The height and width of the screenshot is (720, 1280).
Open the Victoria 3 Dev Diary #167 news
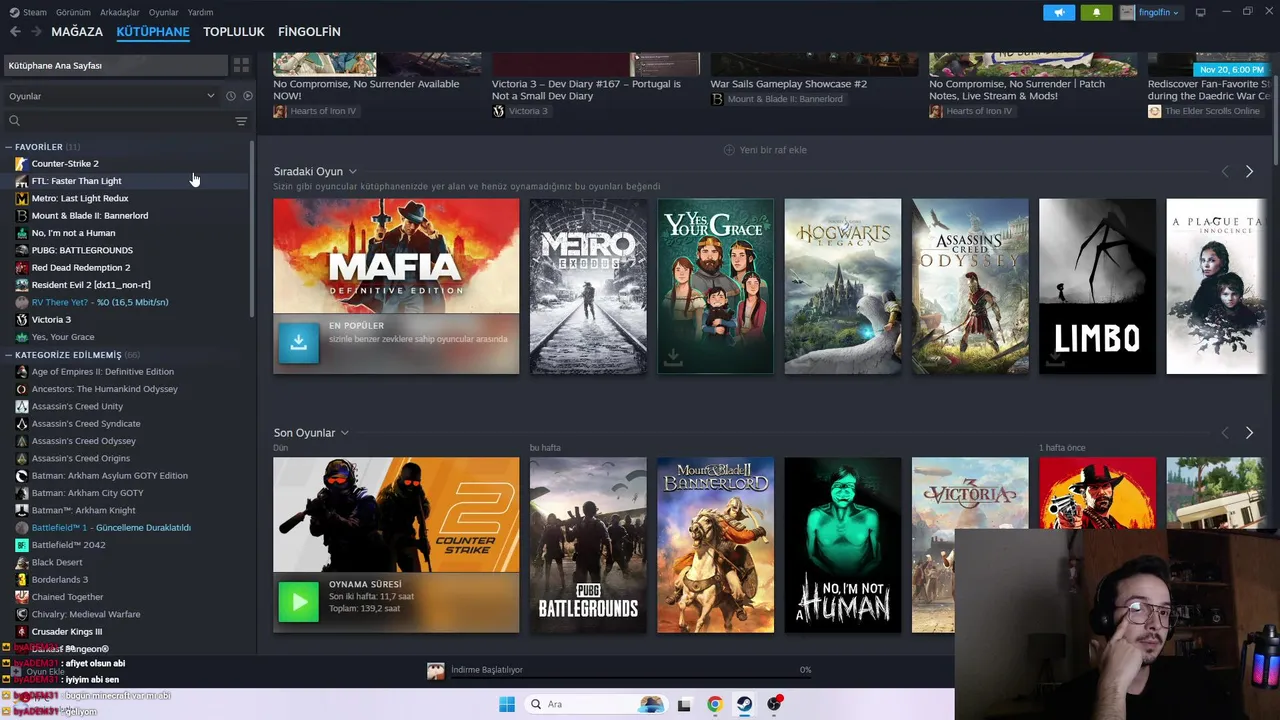click(586, 90)
